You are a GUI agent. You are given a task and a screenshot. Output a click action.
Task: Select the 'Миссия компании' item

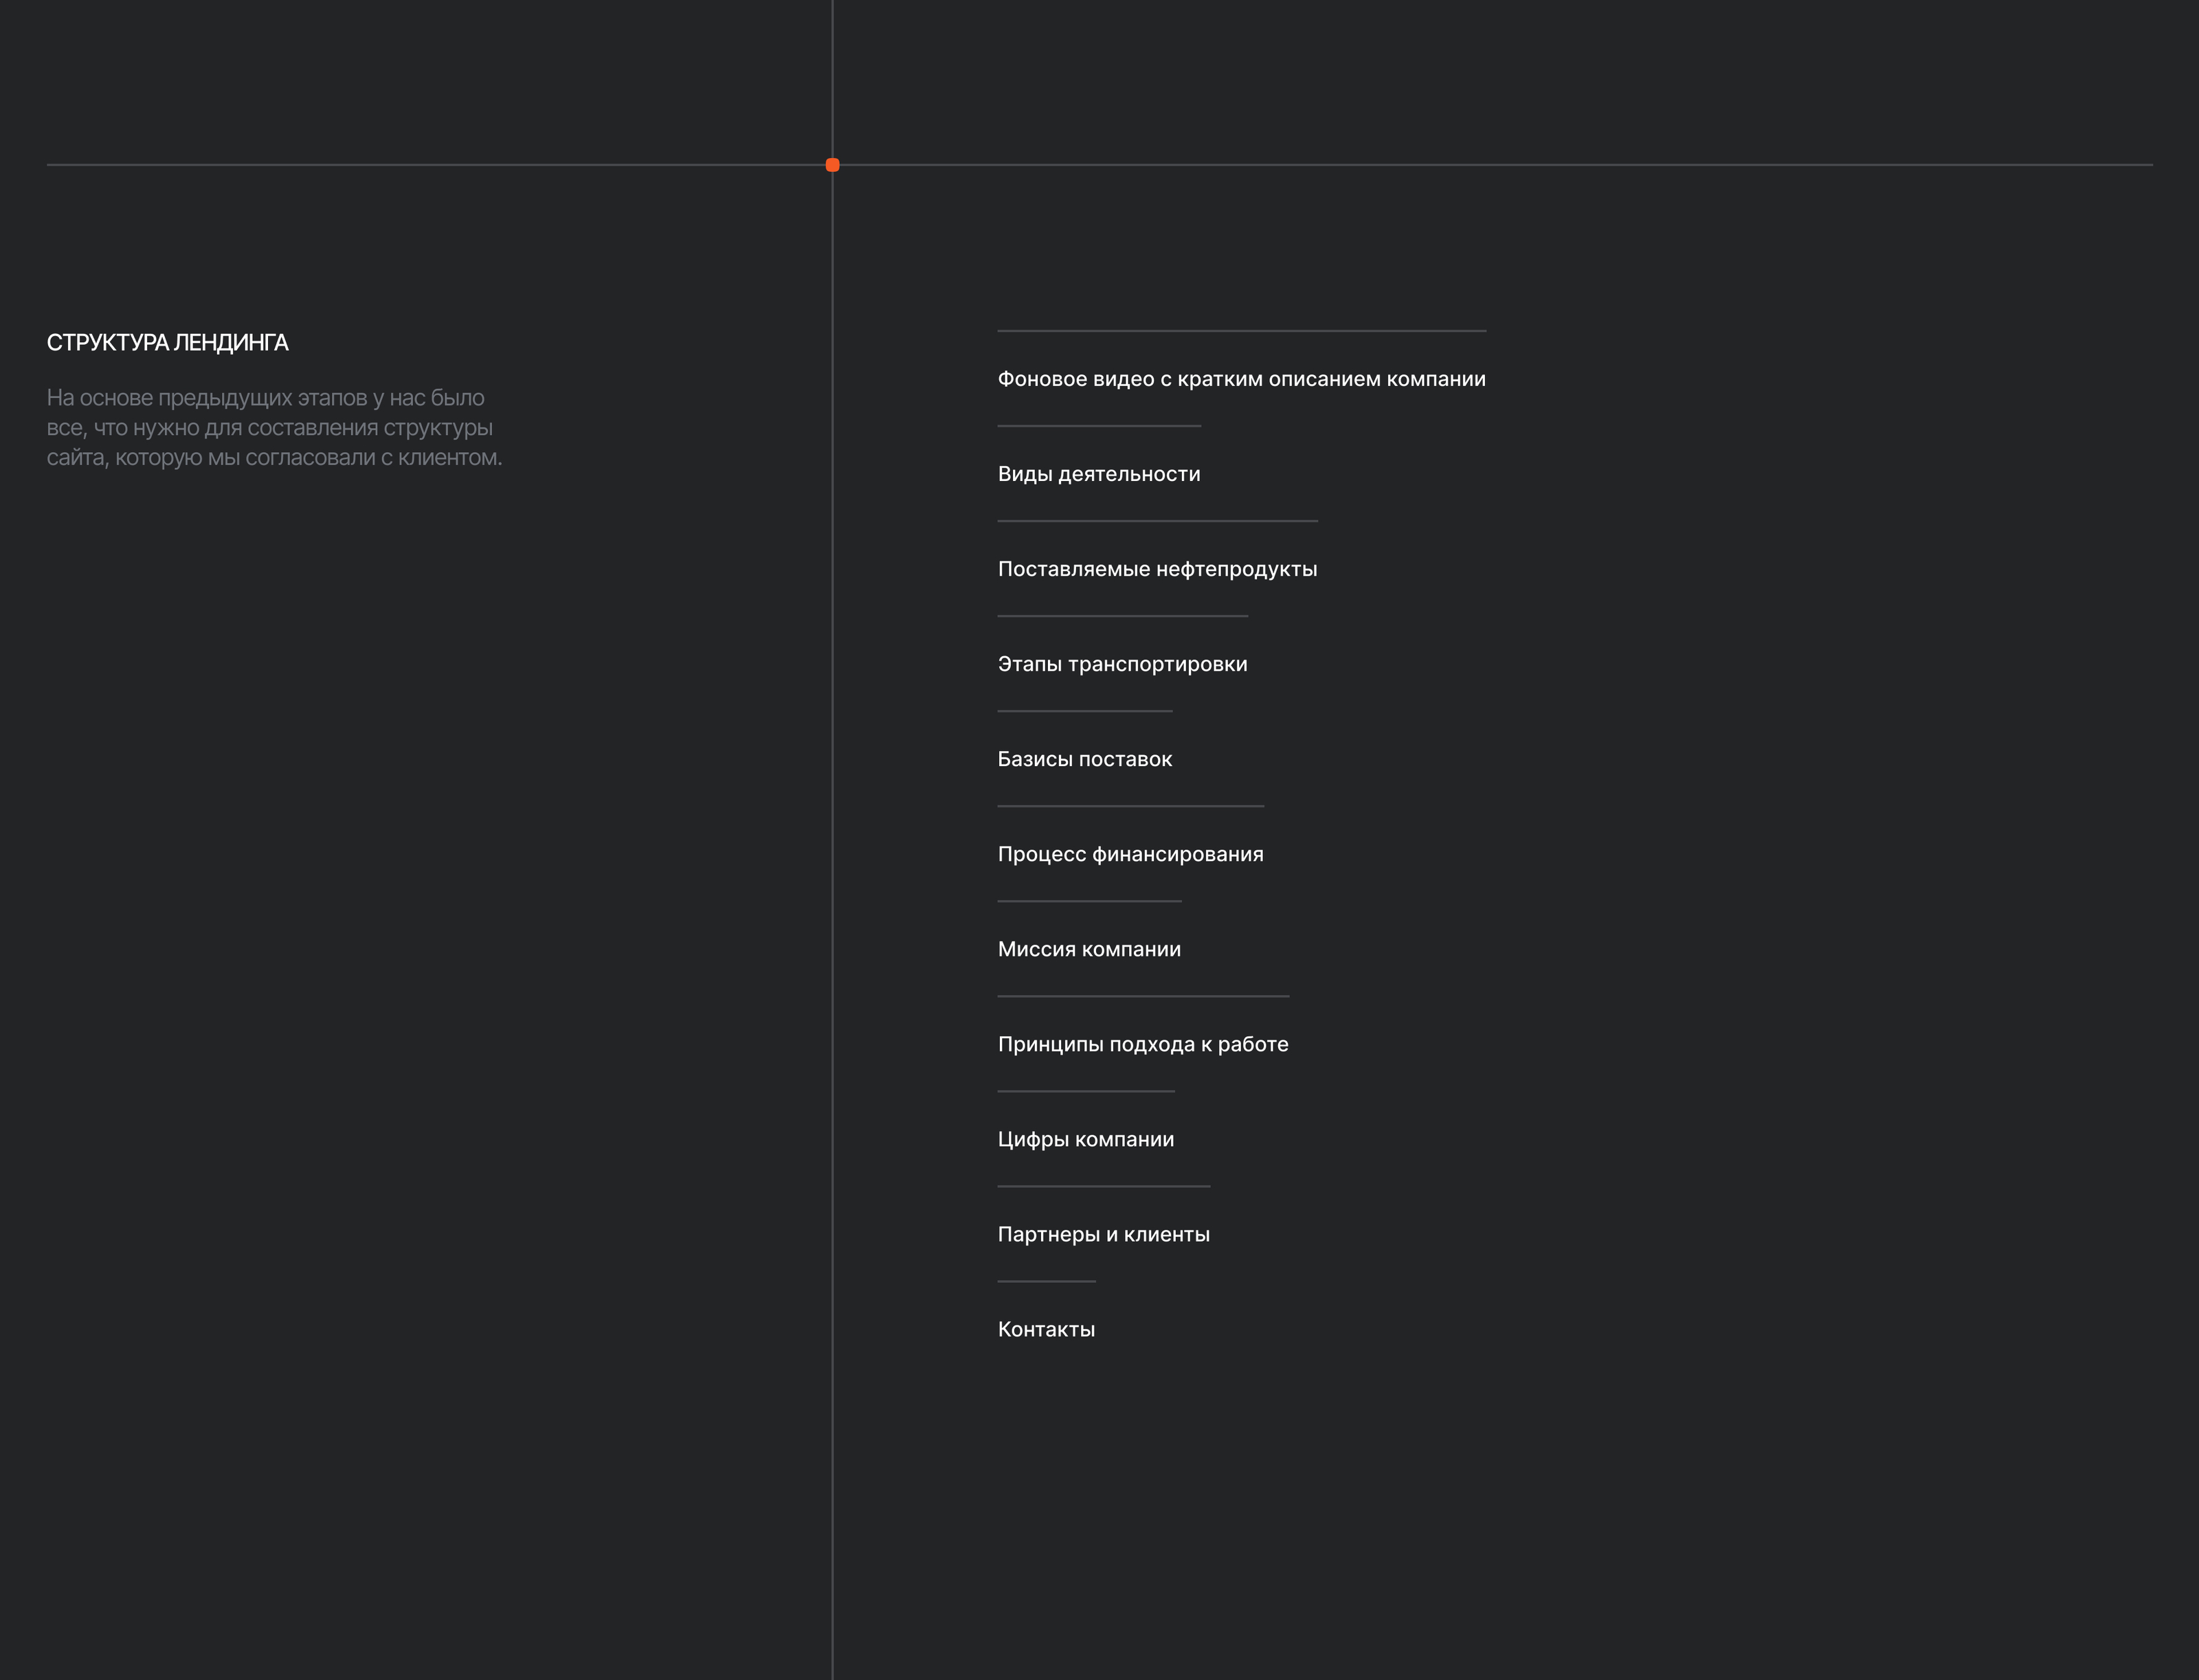pyautogui.click(x=1089, y=949)
